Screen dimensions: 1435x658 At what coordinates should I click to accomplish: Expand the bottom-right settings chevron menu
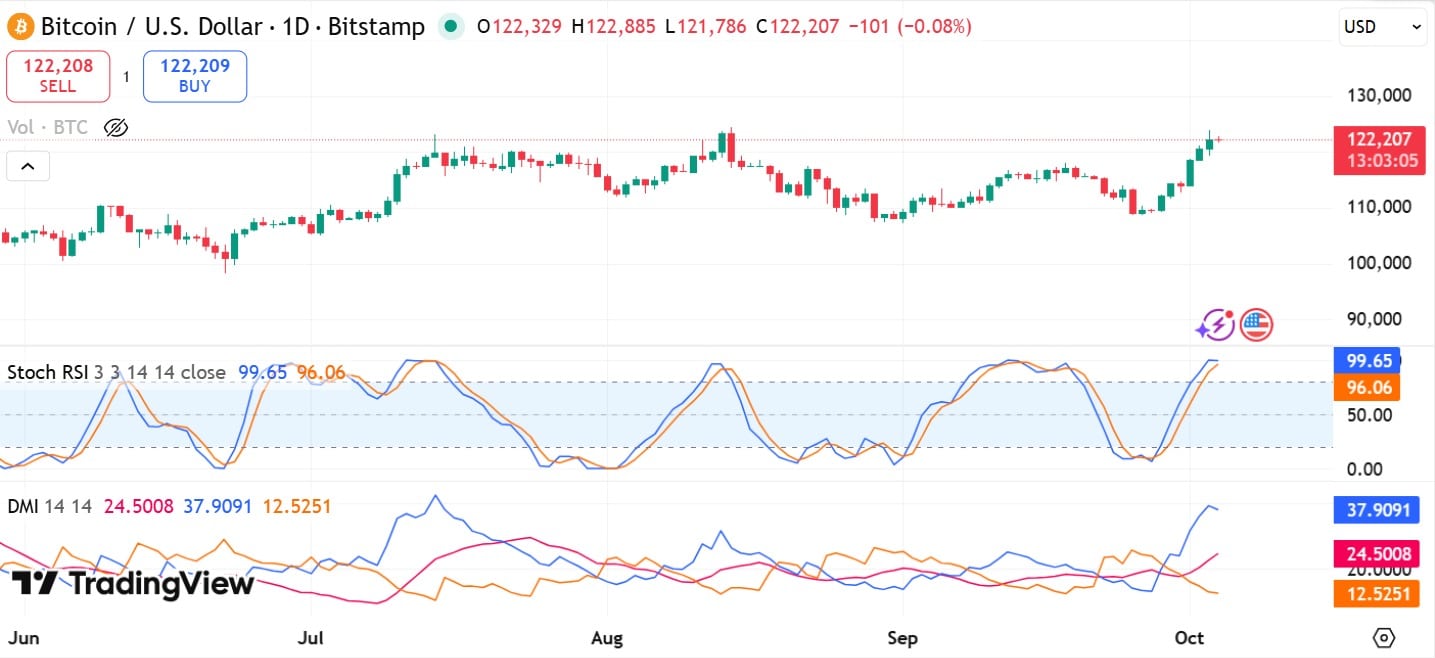(x=1383, y=637)
